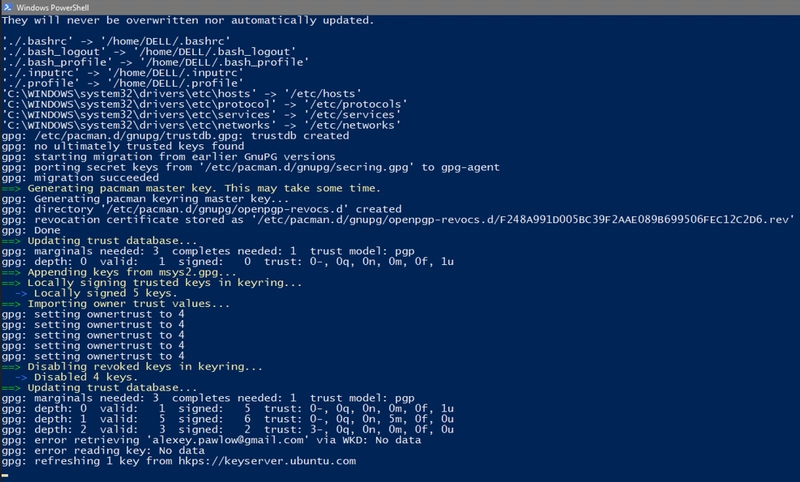
Task: Click the green arrow before Generating pacman master key
Action: [11, 188]
